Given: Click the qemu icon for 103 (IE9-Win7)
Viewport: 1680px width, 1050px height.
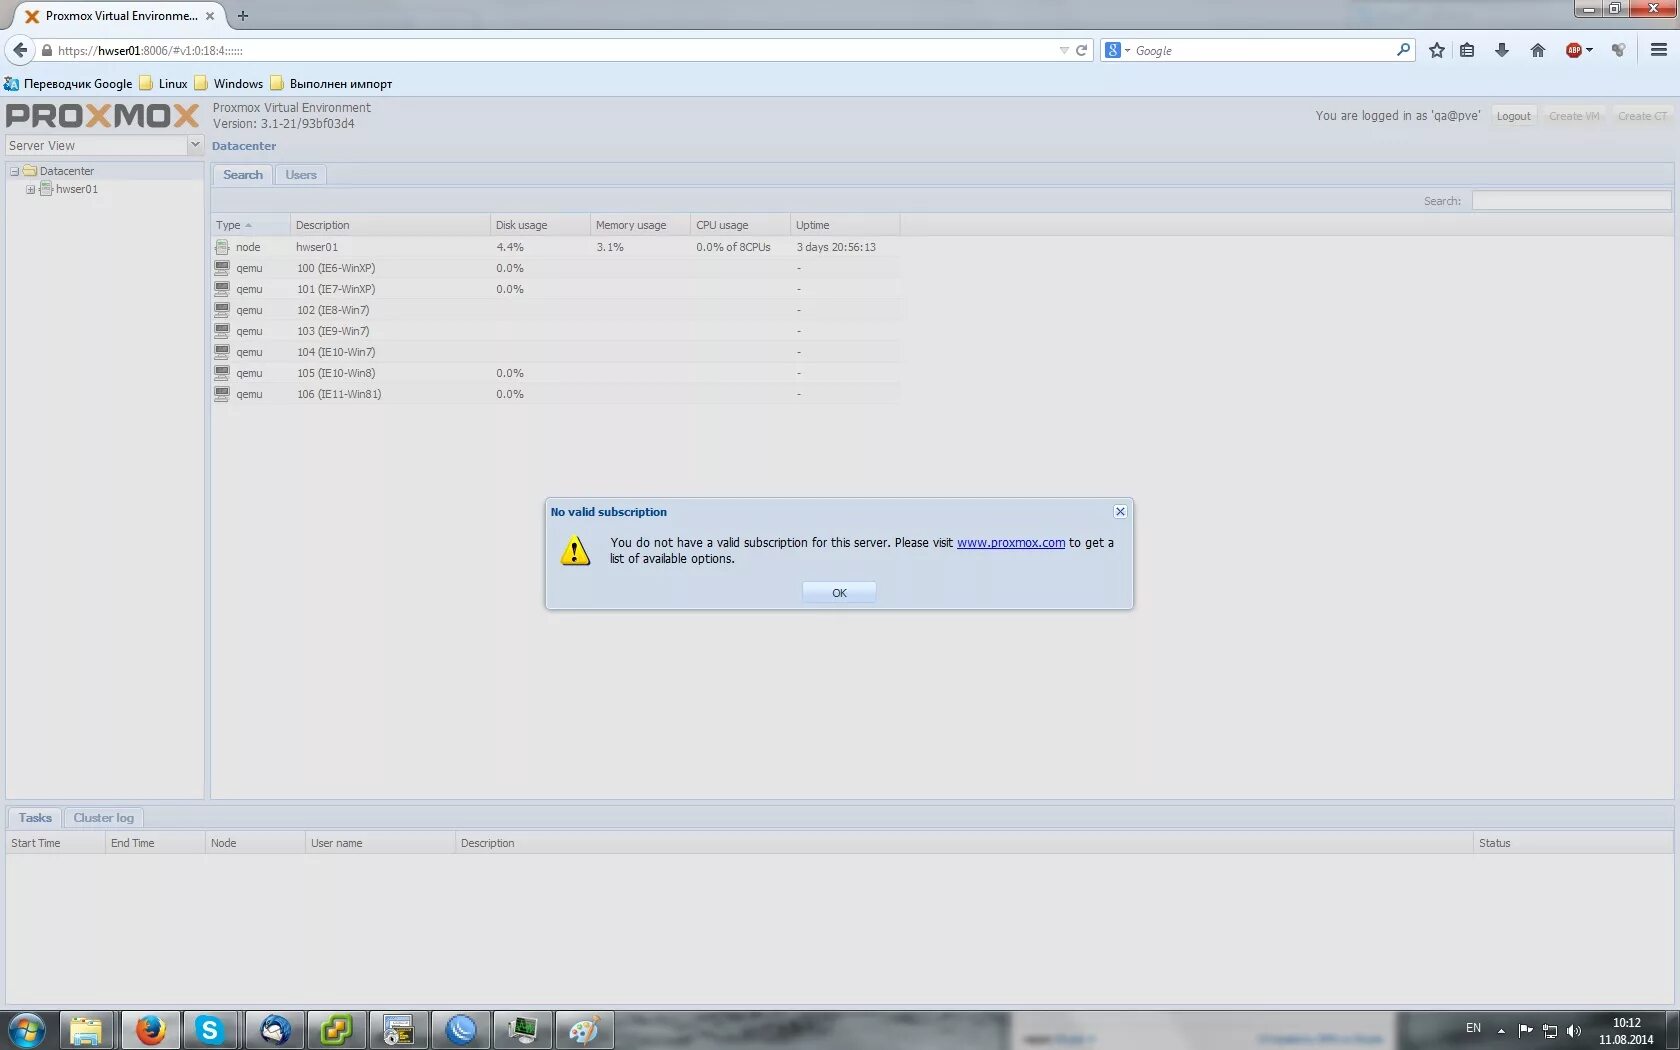Looking at the screenshot, I should pos(222,331).
